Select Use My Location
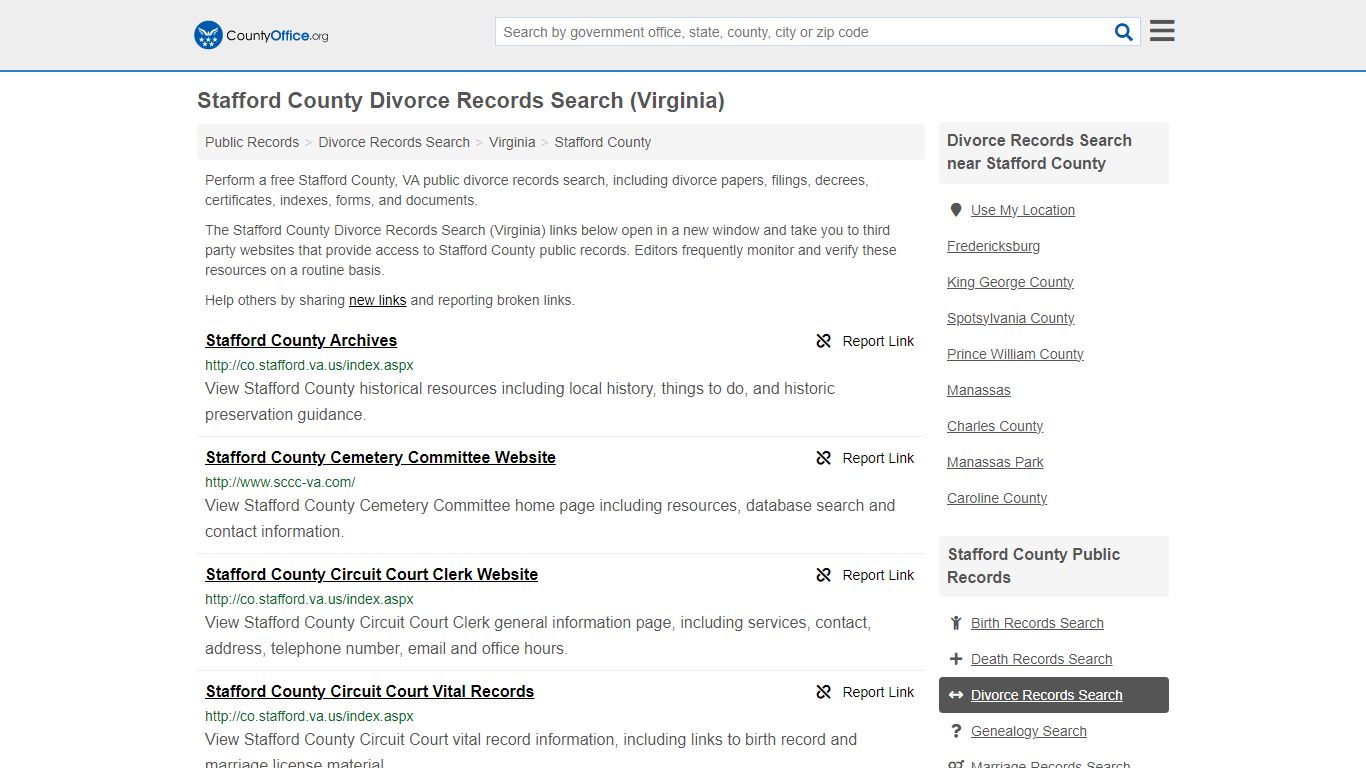This screenshot has height=768, width=1366. coord(1023,210)
